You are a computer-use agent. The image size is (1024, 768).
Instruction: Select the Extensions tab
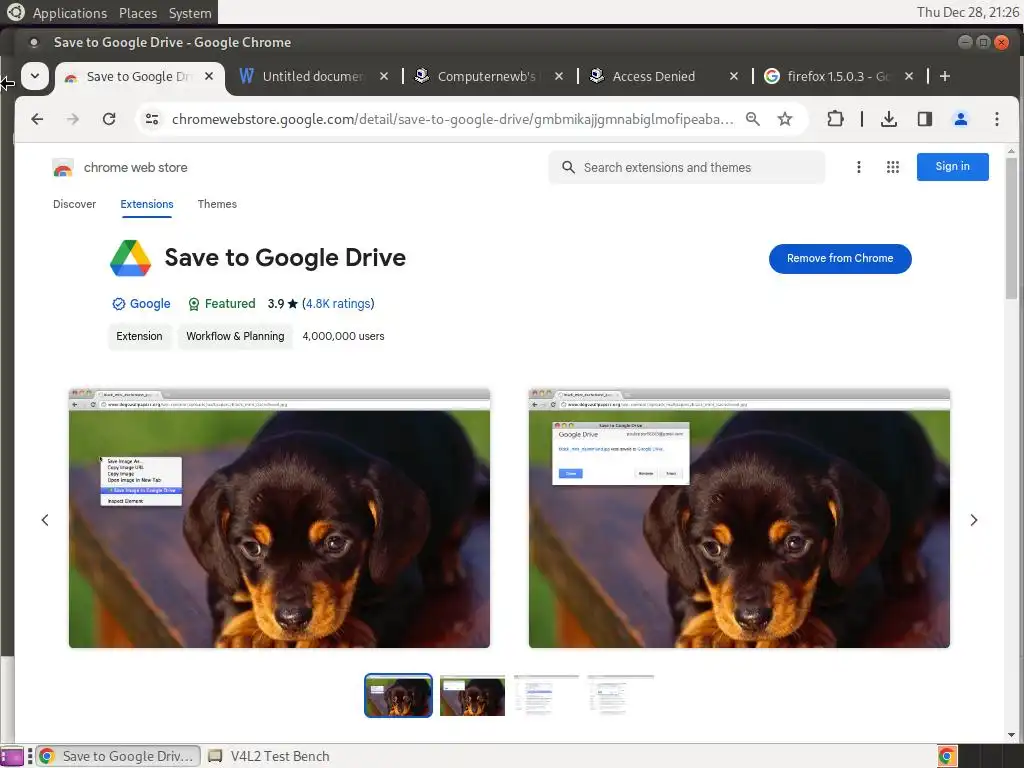[x=147, y=204]
